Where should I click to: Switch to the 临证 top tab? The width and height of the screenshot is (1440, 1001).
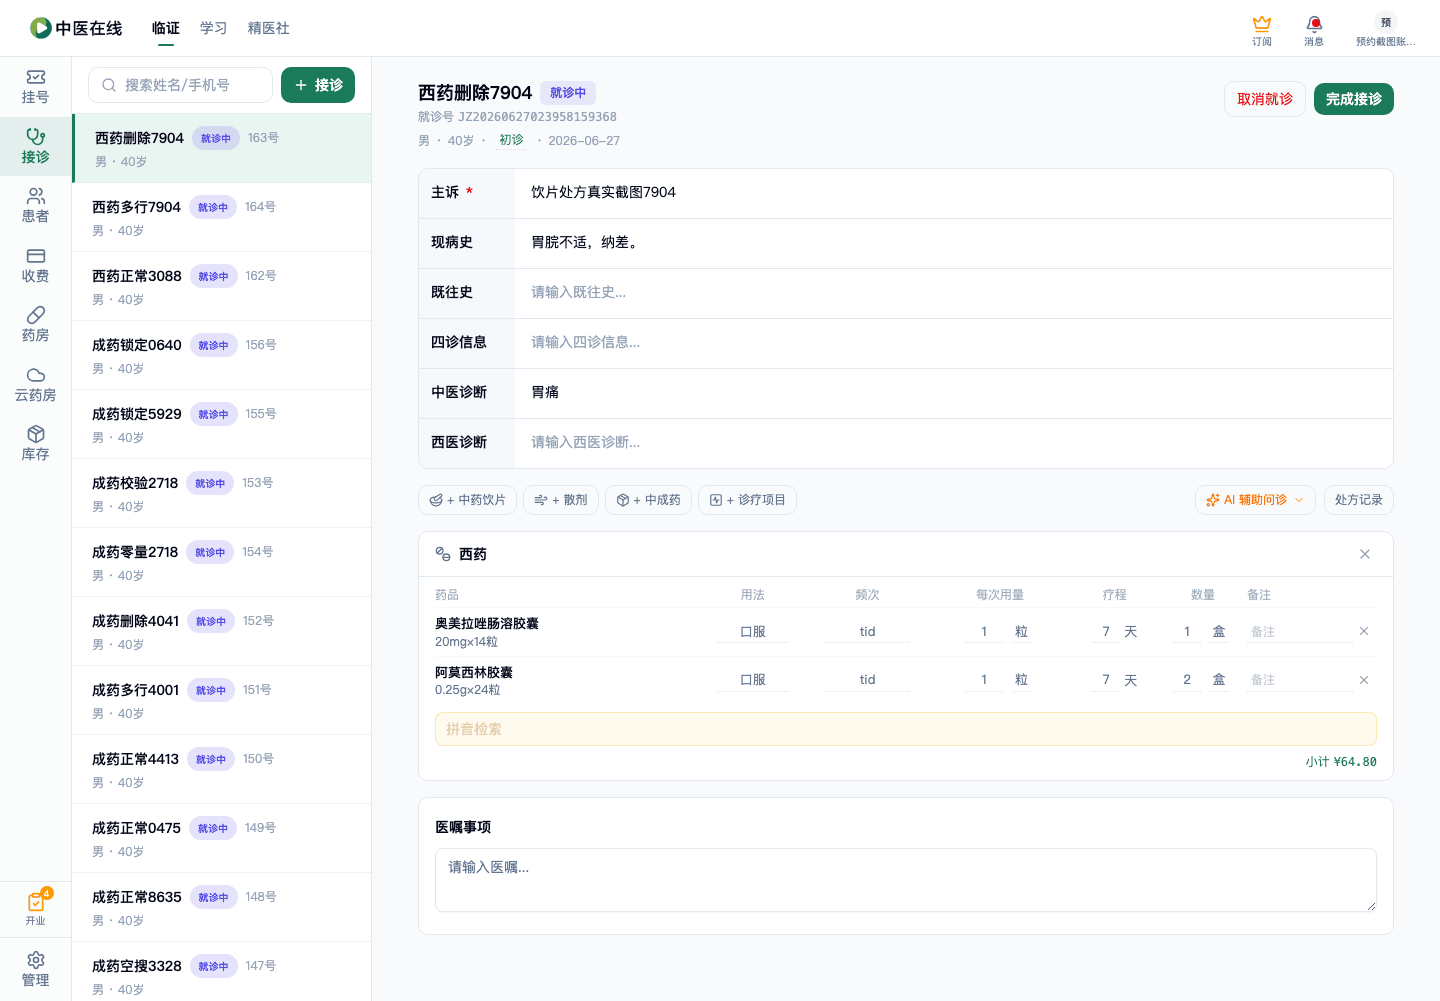[166, 28]
